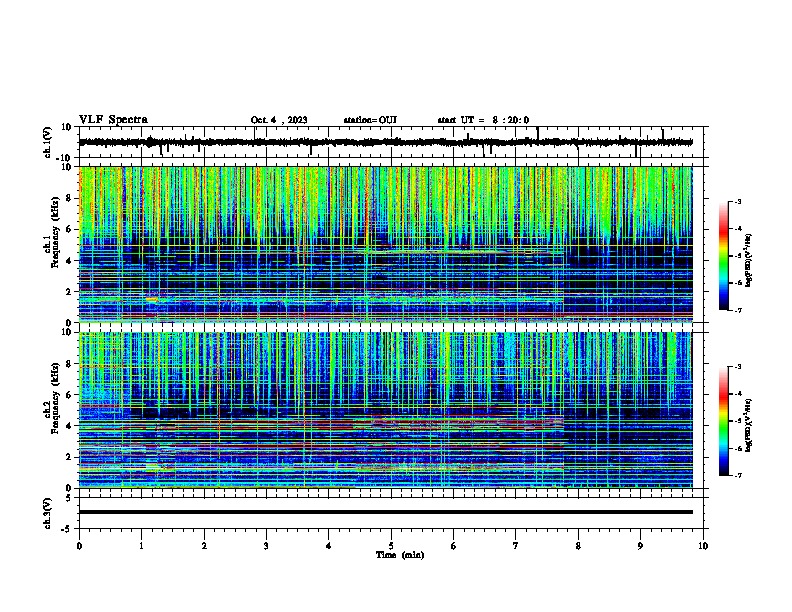This screenshot has width=792, height=612.
Task: Click time axis tick label "6"
Action: [x=454, y=545]
